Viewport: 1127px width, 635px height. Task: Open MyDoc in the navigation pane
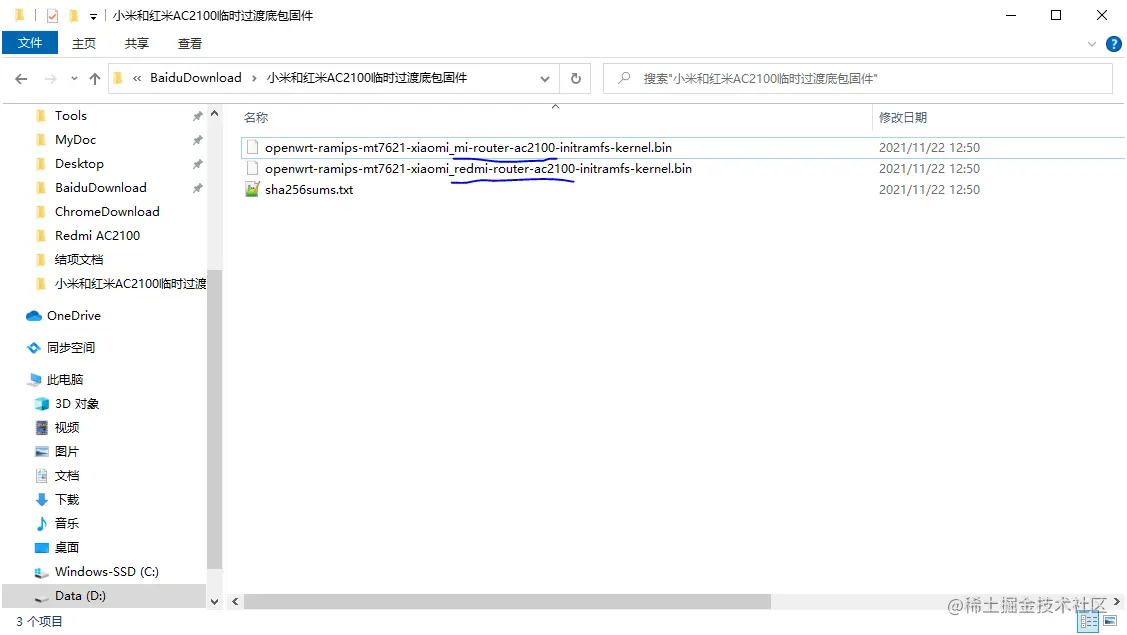(x=75, y=140)
